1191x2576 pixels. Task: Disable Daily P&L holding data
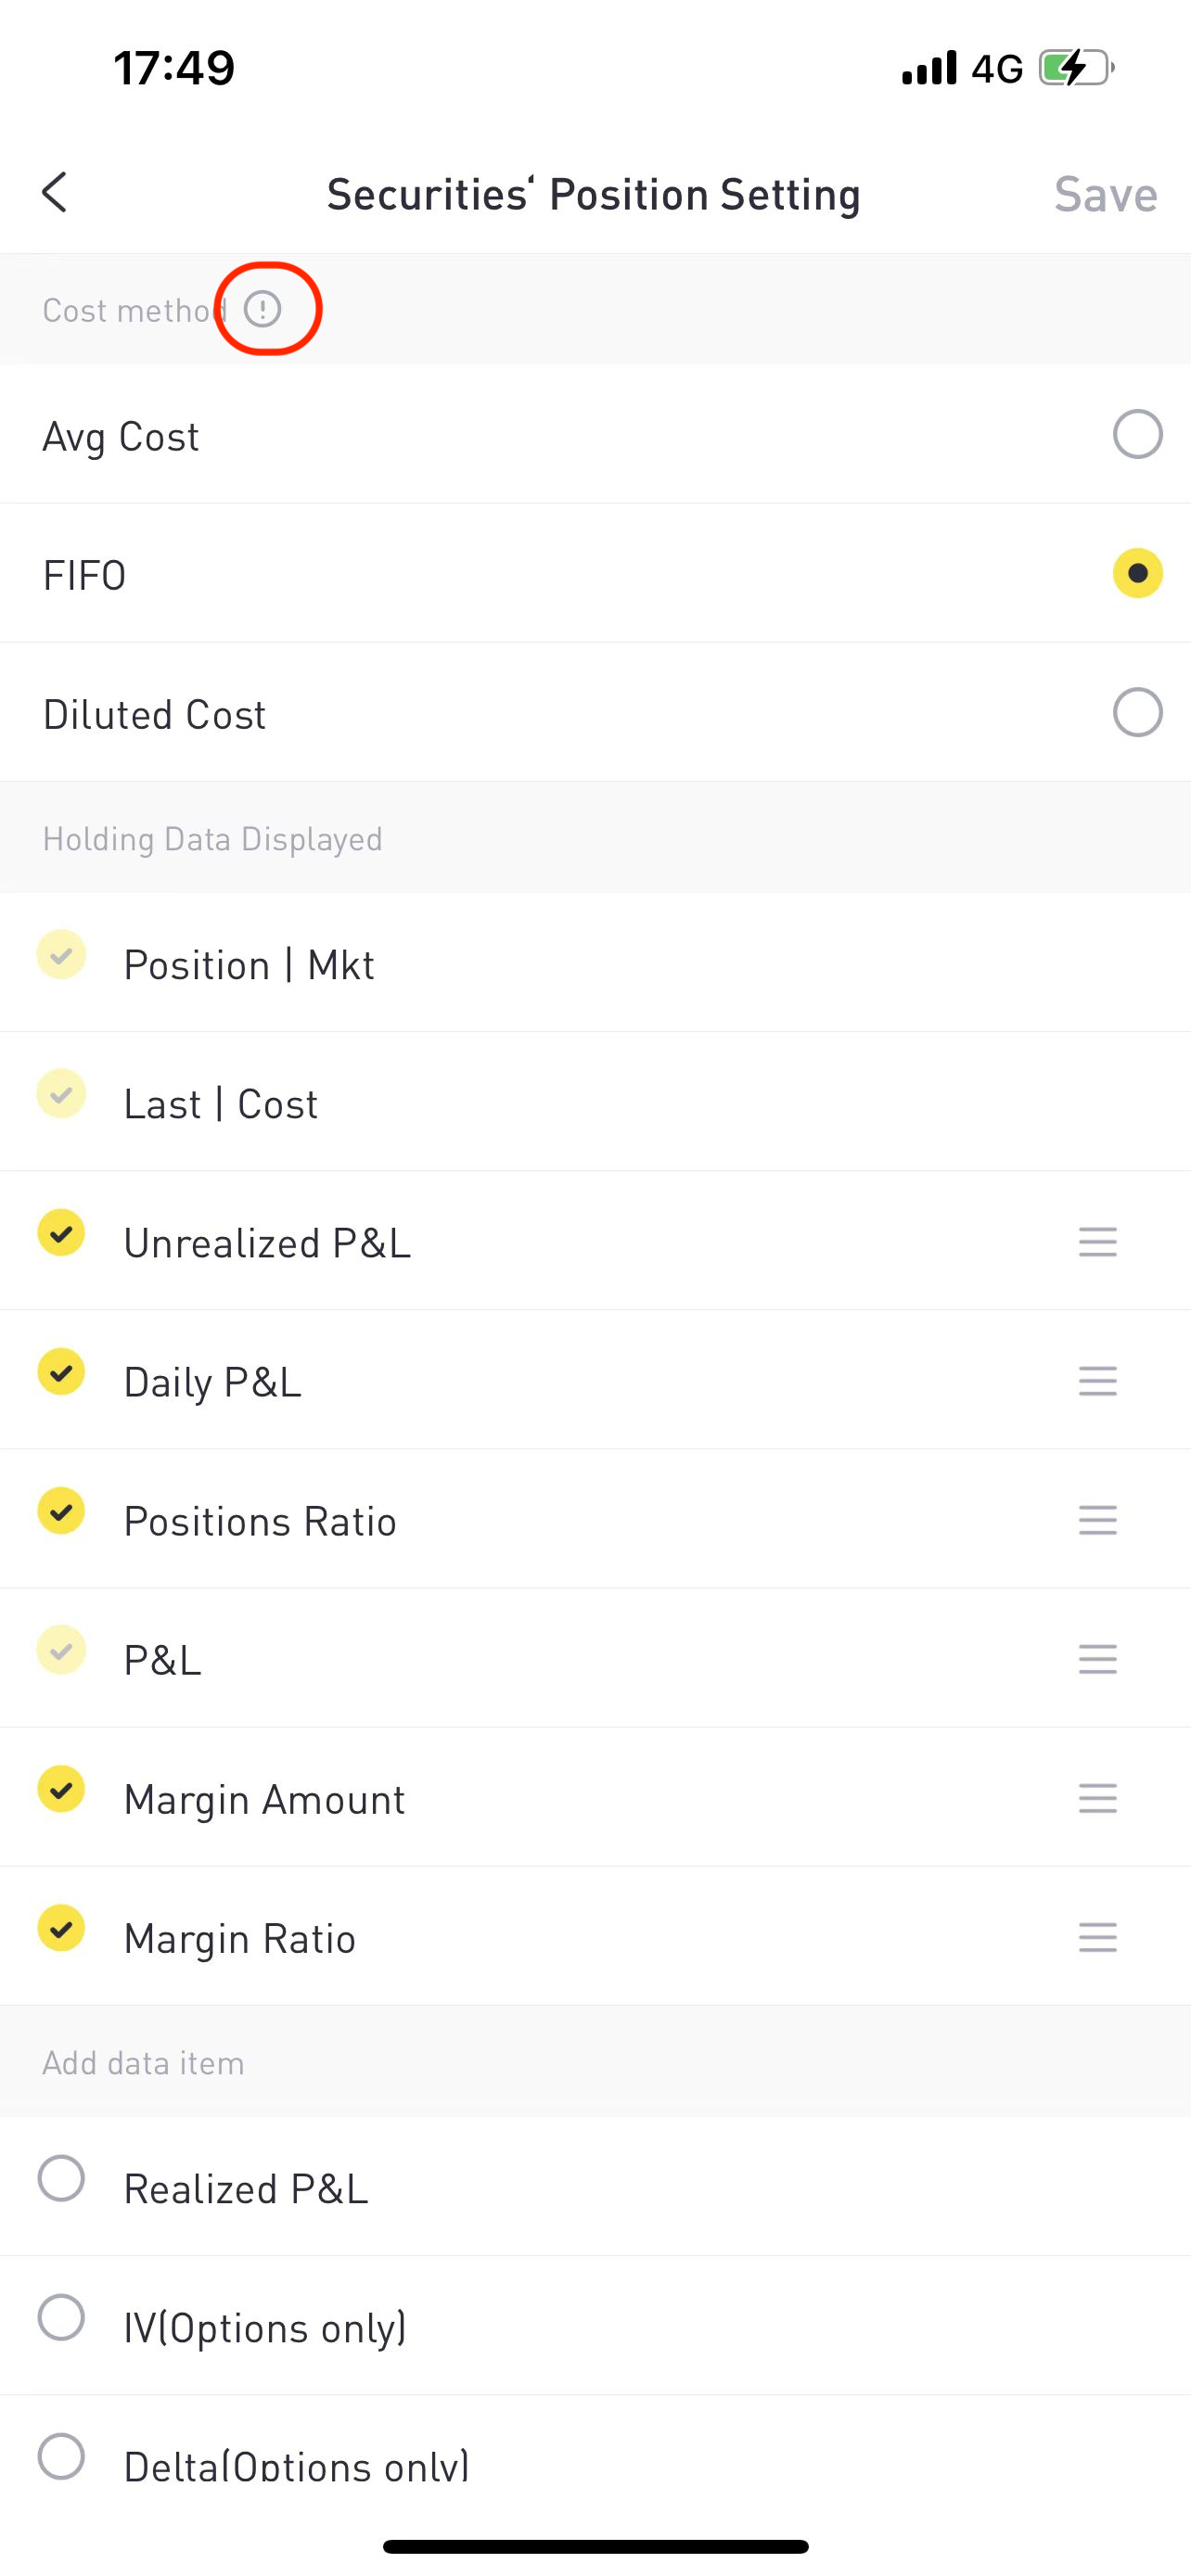coord(61,1371)
